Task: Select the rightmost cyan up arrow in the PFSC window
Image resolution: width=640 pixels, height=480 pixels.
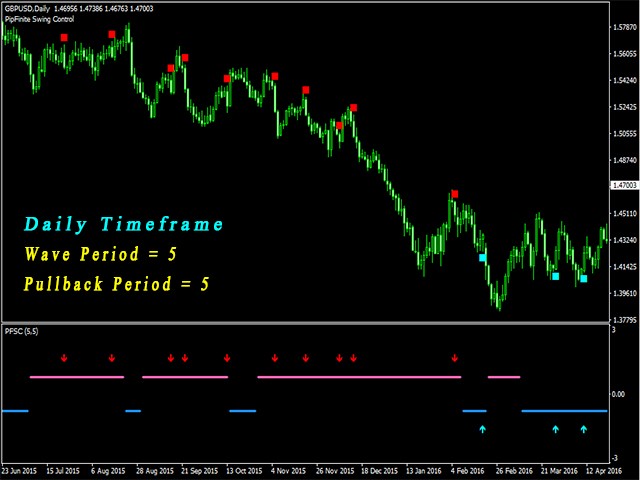Action: 584,429
